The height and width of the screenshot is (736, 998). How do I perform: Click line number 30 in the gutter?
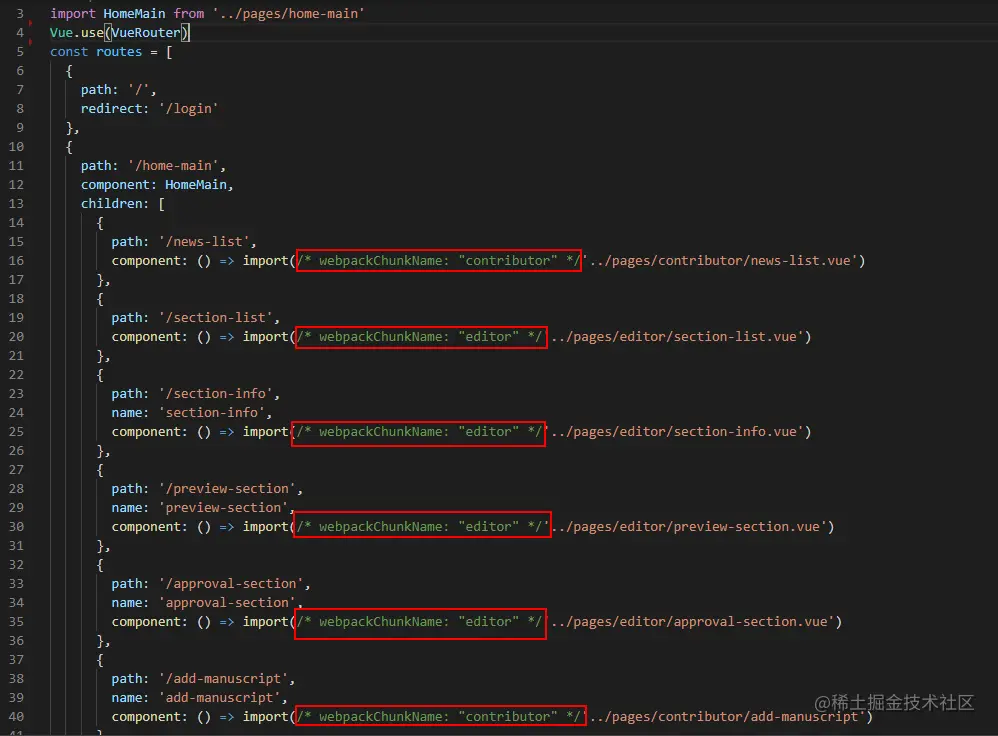point(16,527)
